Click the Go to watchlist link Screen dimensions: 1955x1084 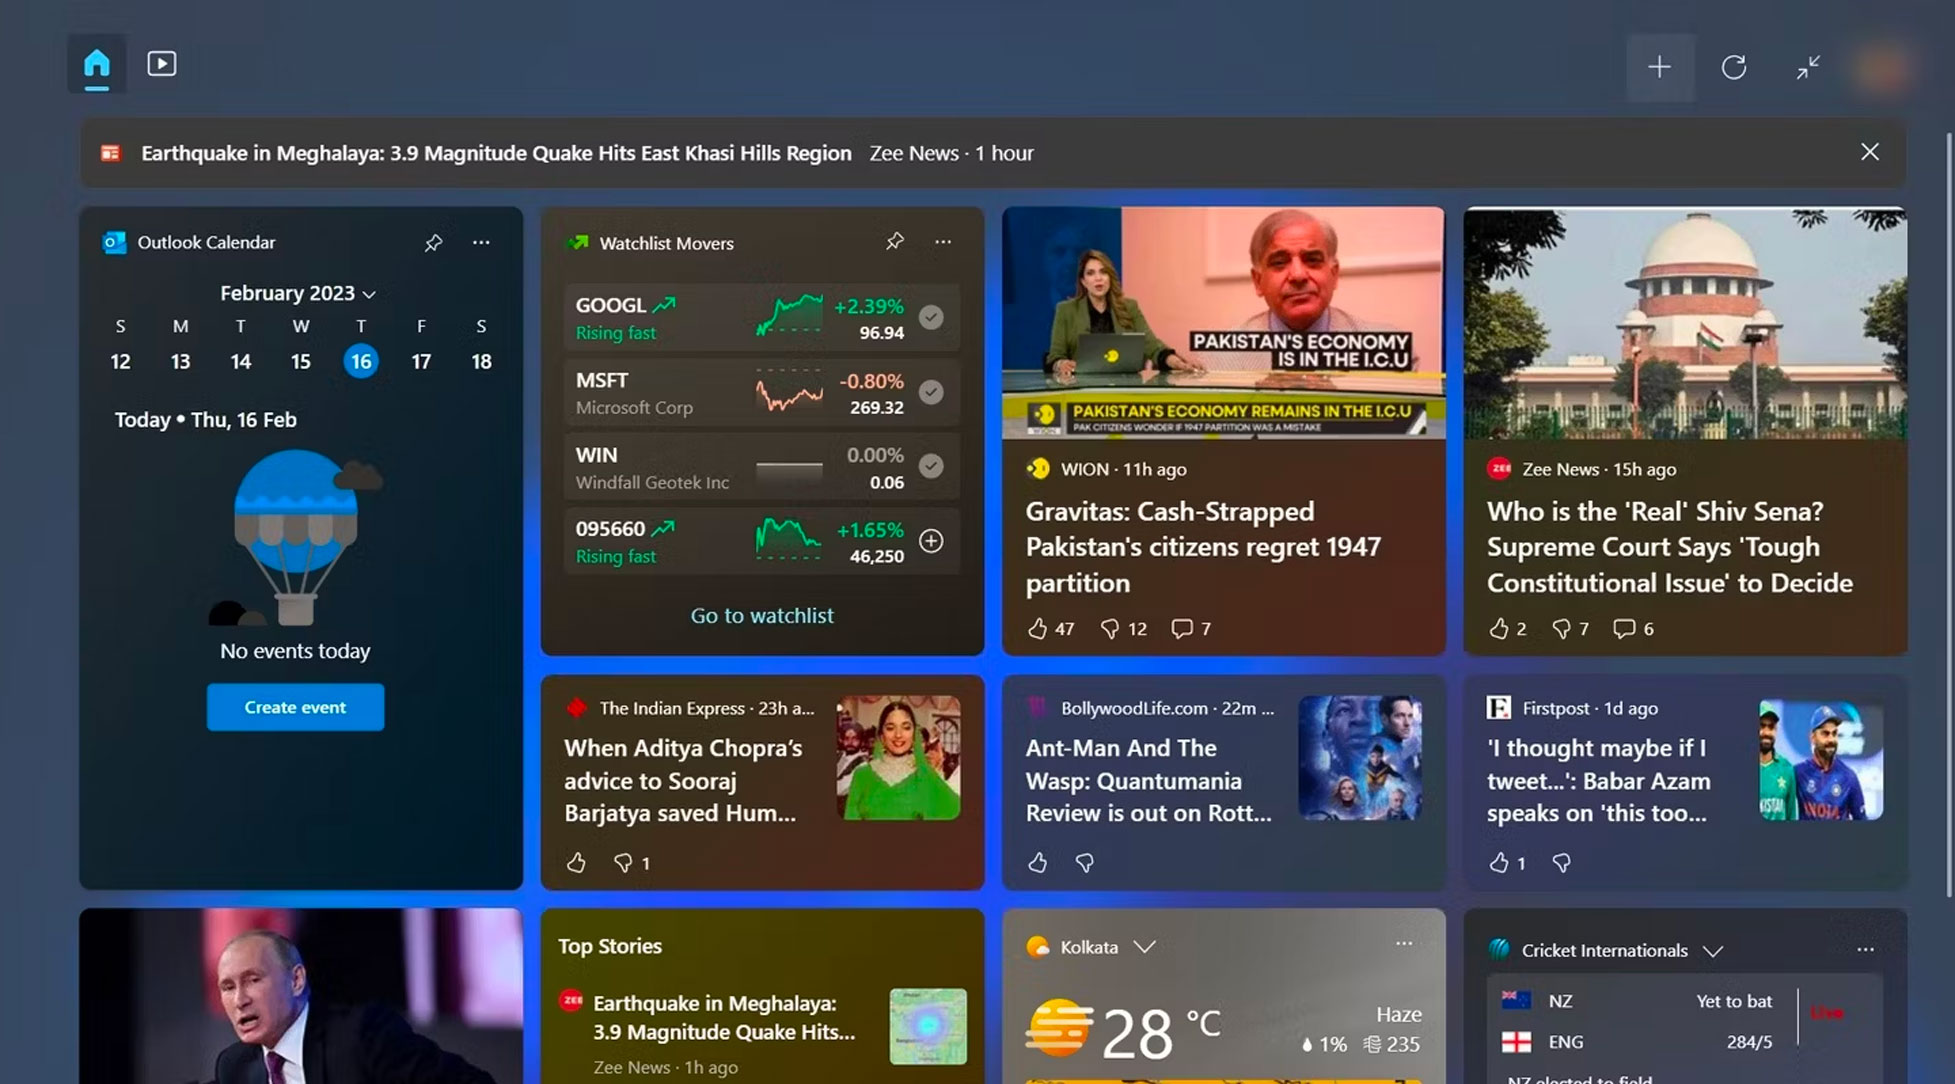pyautogui.click(x=762, y=616)
